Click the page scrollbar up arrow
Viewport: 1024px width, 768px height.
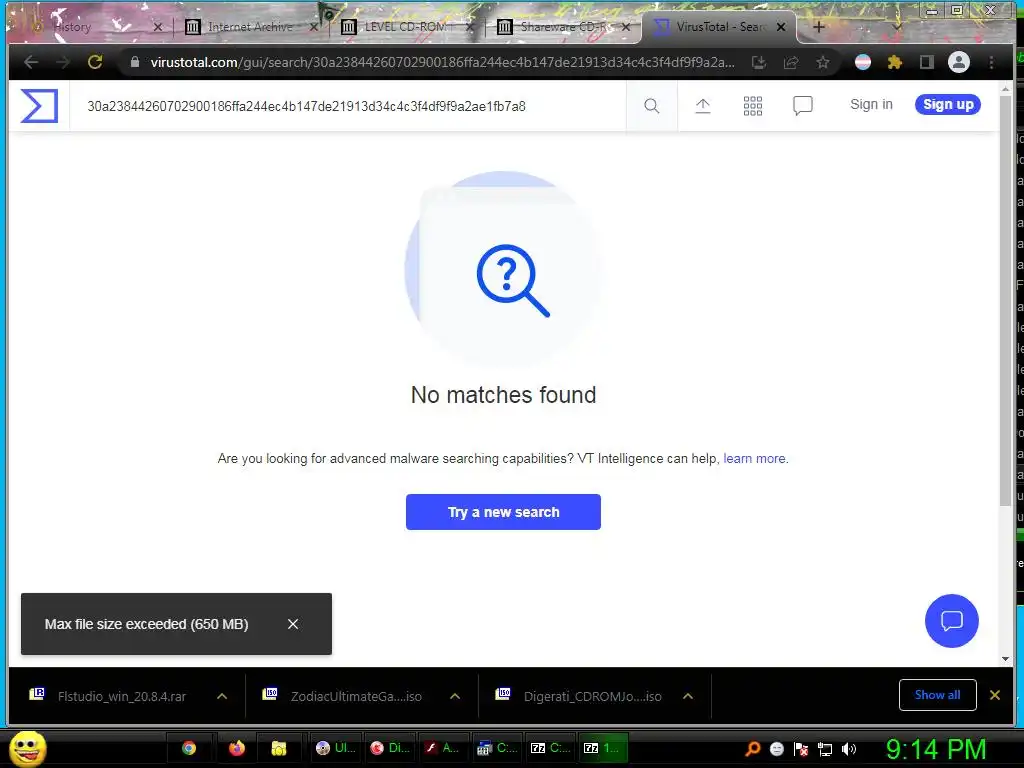coord(1006,89)
